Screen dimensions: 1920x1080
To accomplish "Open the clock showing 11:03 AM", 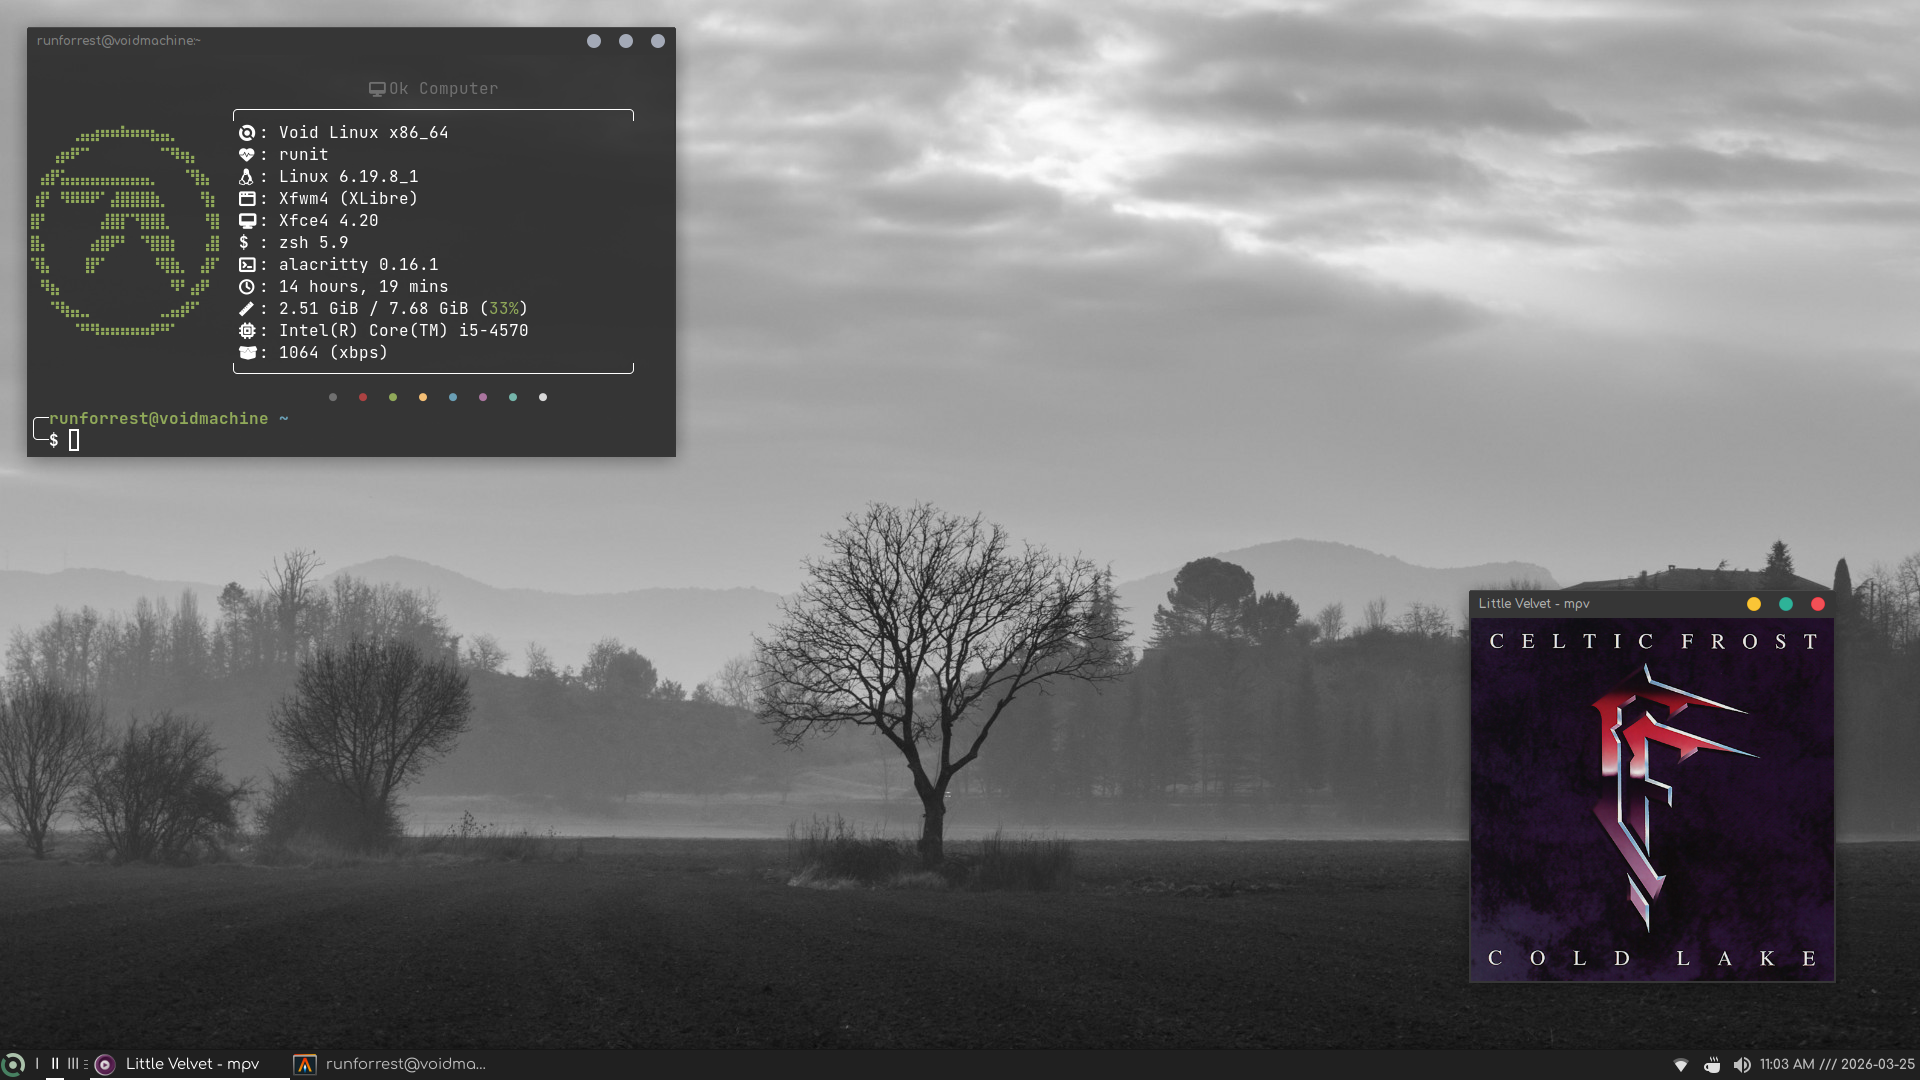I will [1836, 1064].
